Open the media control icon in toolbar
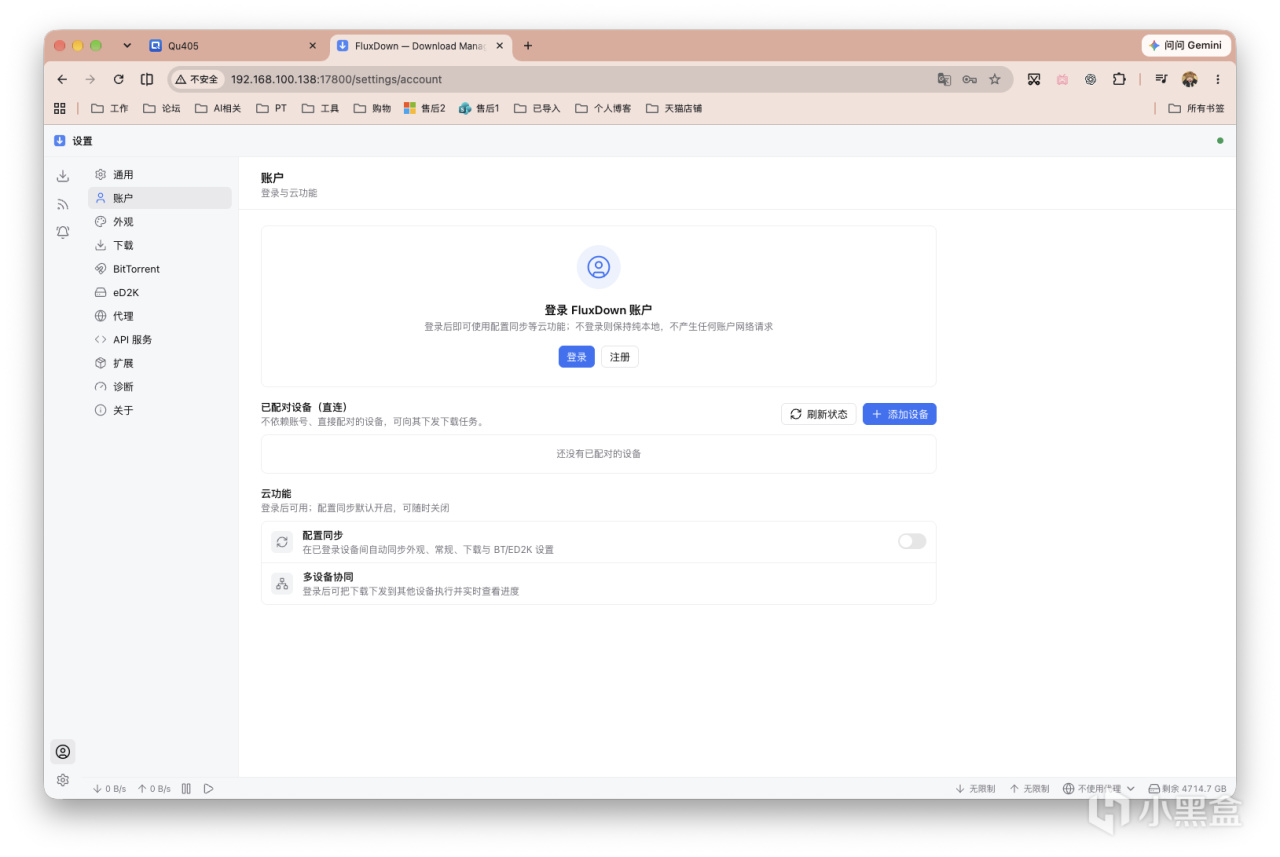 [1160, 79]
